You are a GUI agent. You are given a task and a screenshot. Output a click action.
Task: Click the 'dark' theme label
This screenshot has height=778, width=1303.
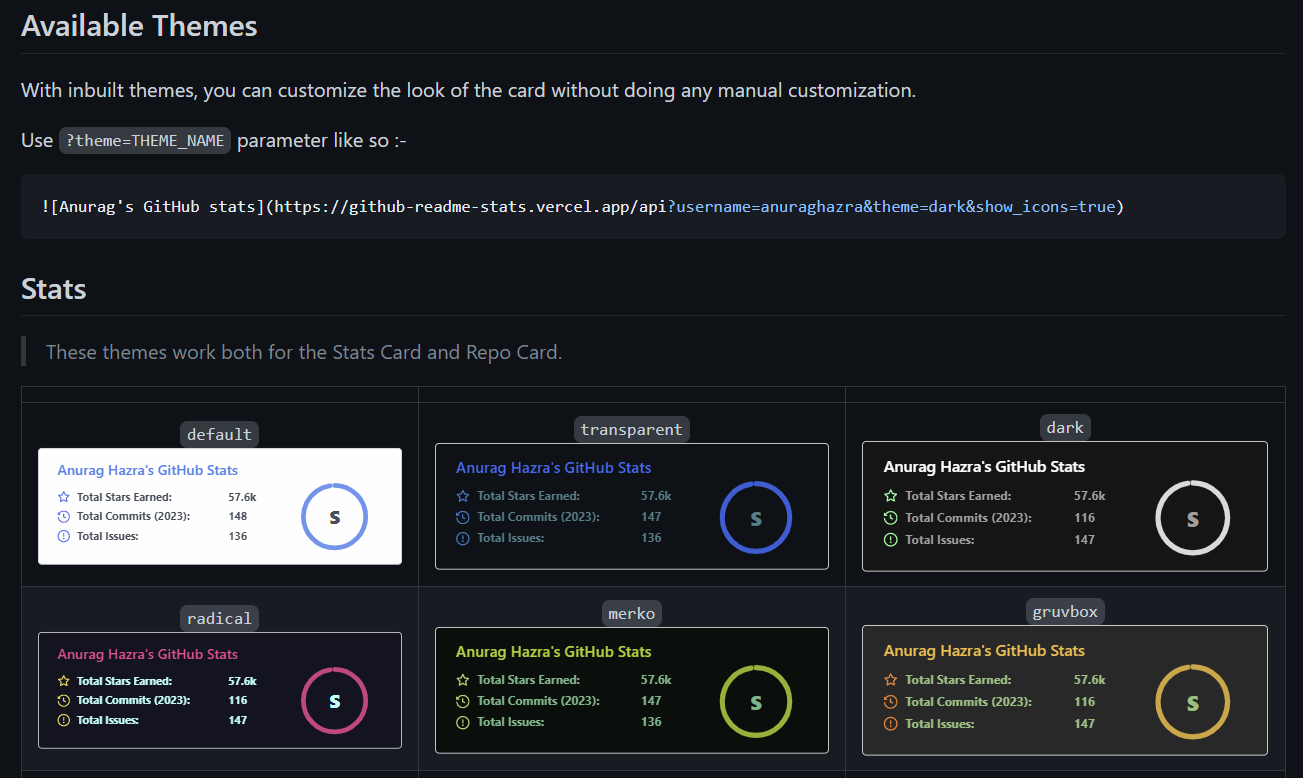coord(1065,427)
